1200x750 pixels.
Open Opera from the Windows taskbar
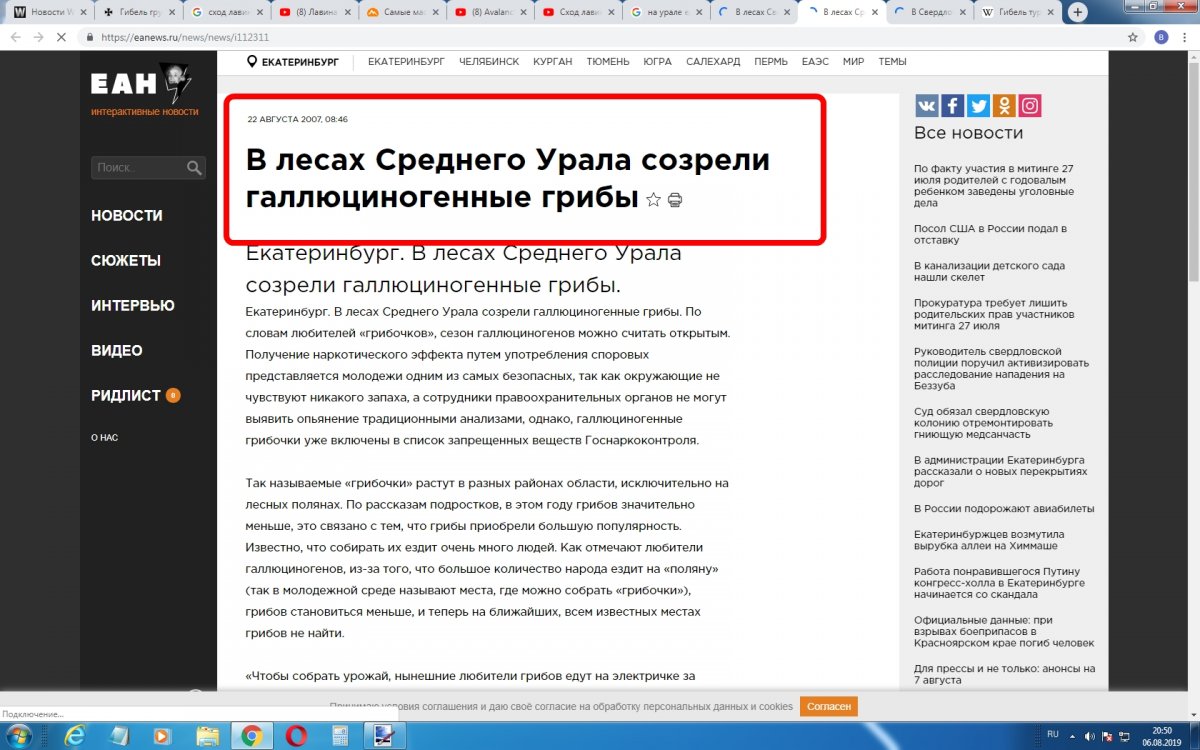point(295,736)
